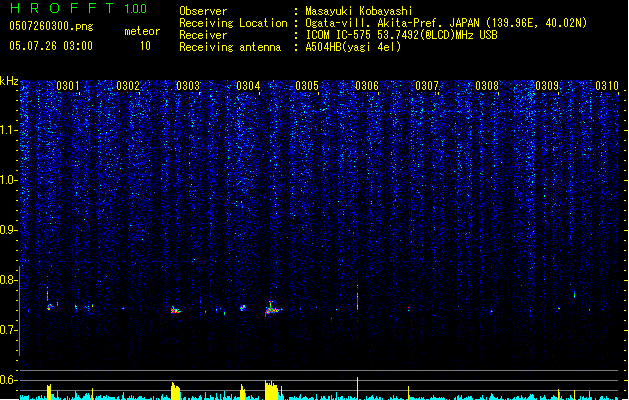Click the 0.7 kHz axis label
The height and width of the screenshot is (400, 629).
9,330
